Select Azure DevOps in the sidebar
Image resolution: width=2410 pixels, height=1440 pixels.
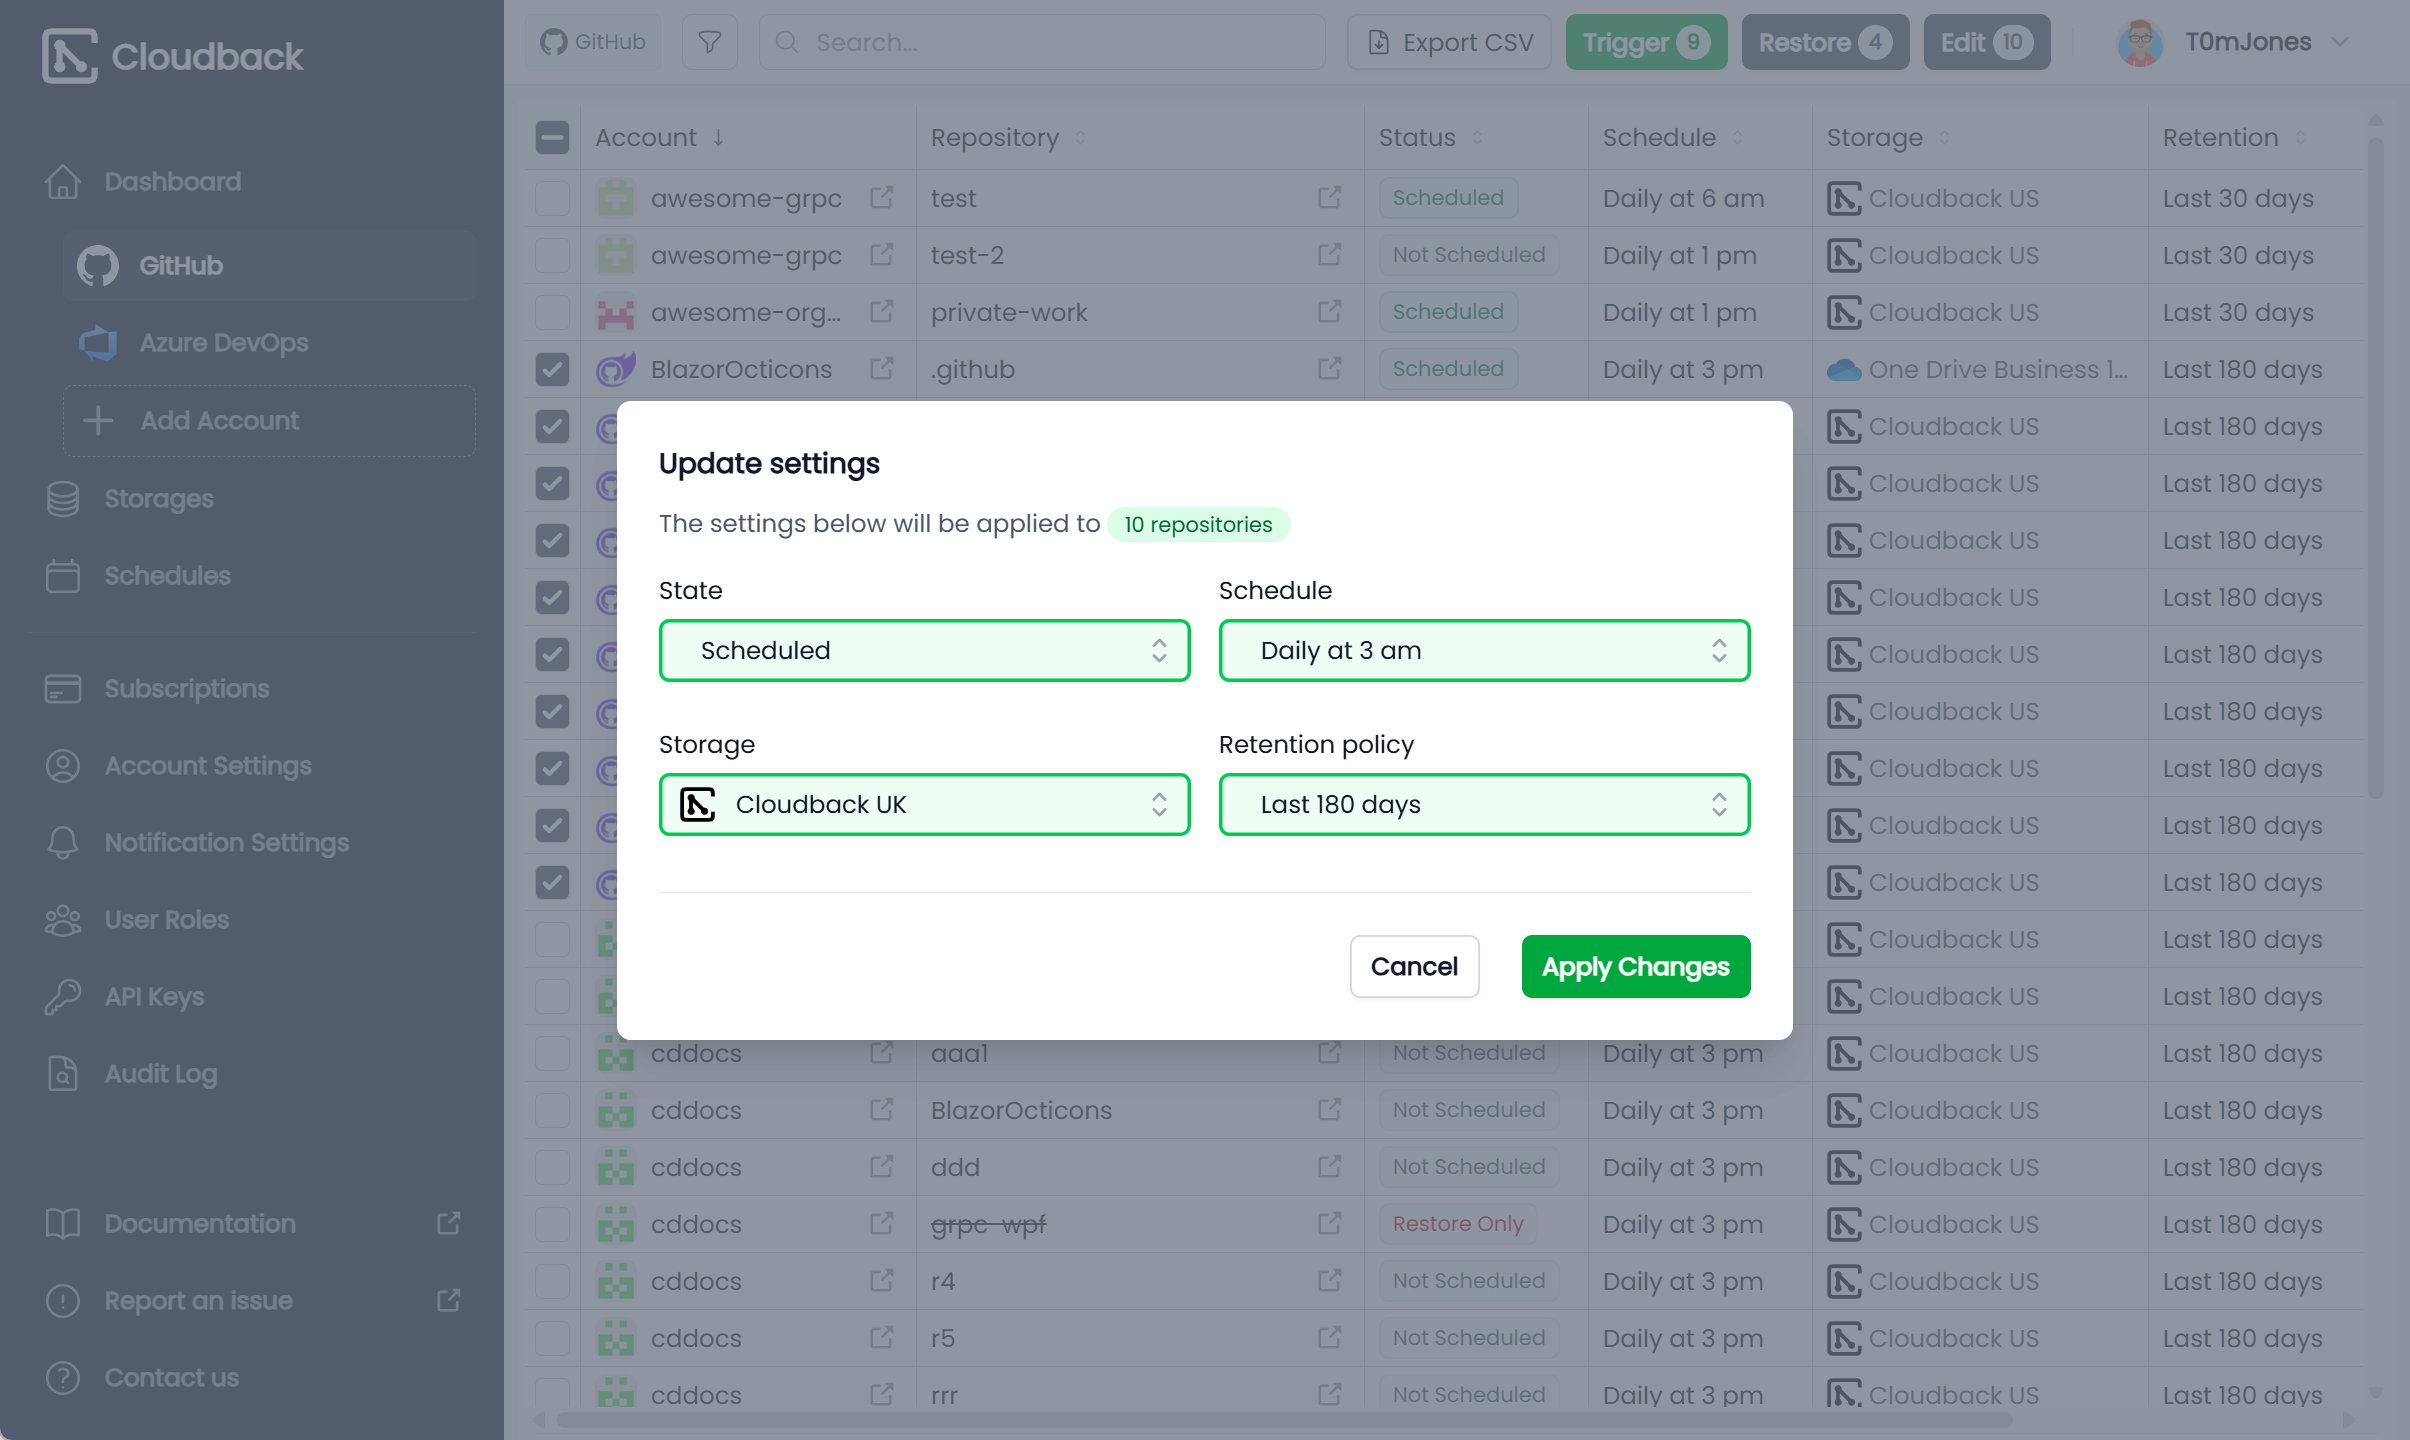(x=223, y=343)
